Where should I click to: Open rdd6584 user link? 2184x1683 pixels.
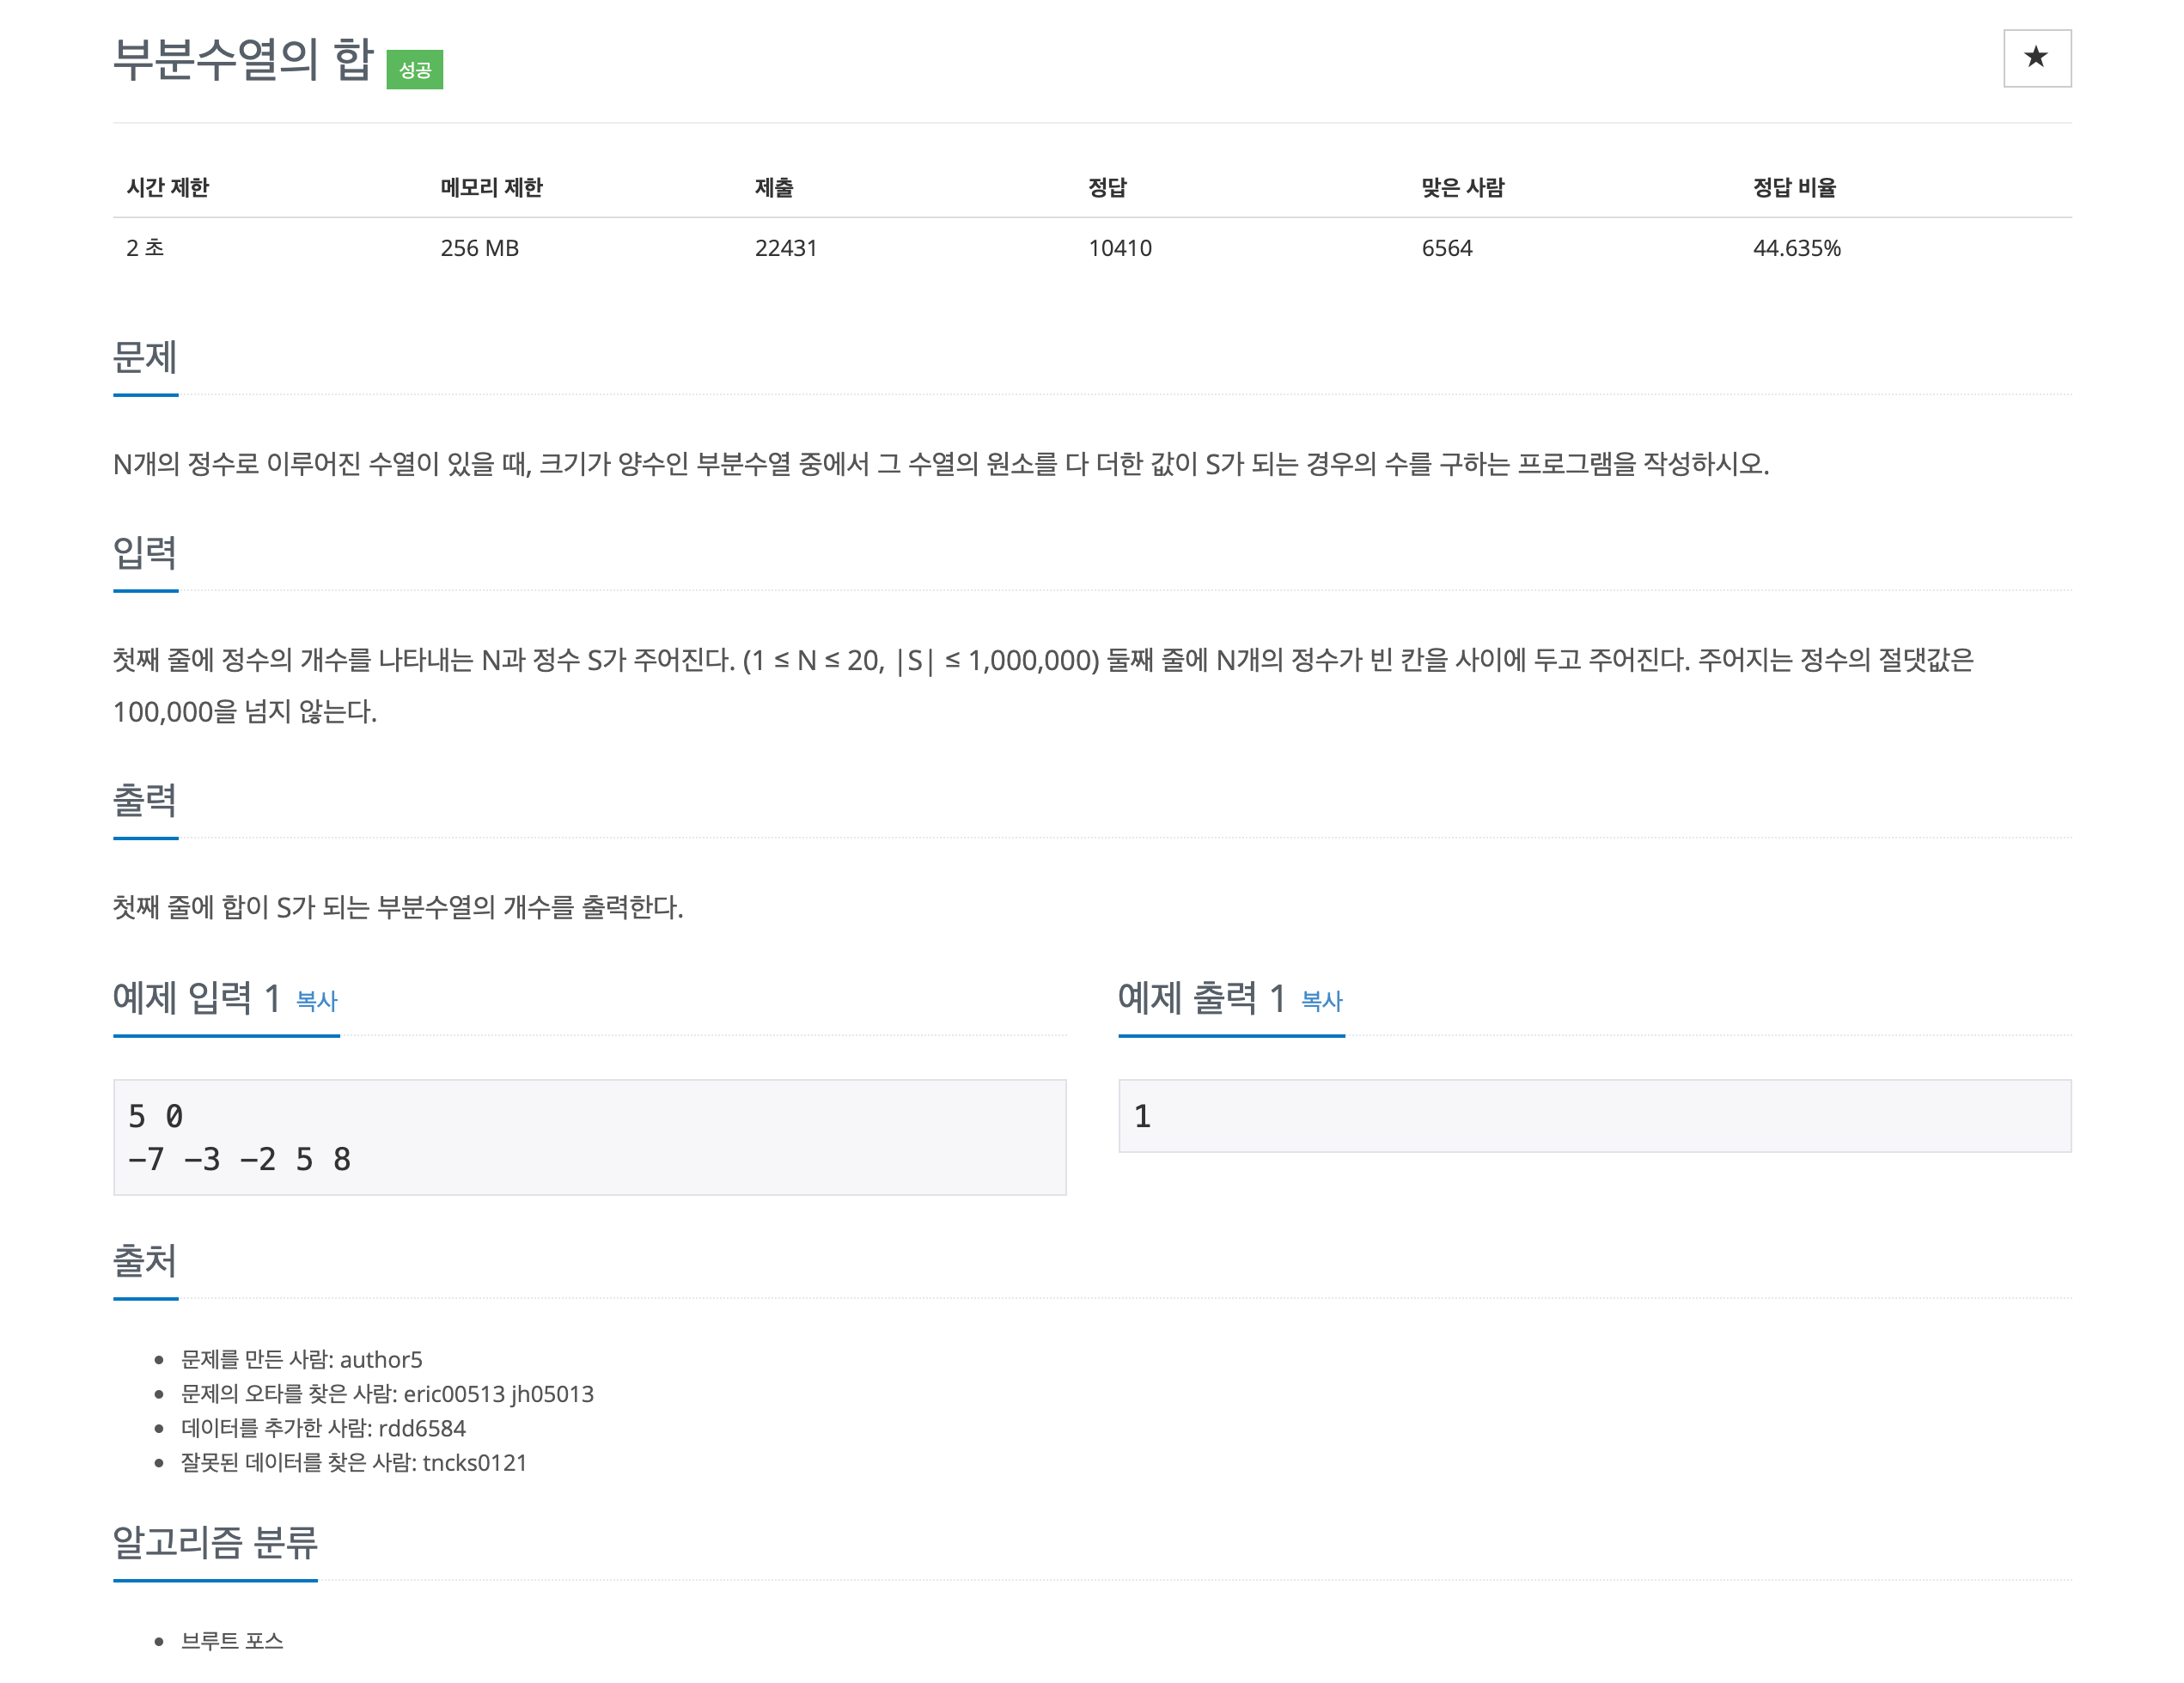(422, 1428)
